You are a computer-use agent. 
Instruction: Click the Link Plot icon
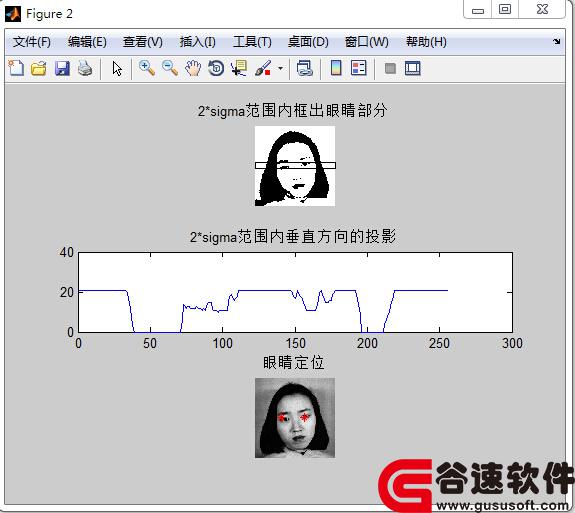coord(304,68)
